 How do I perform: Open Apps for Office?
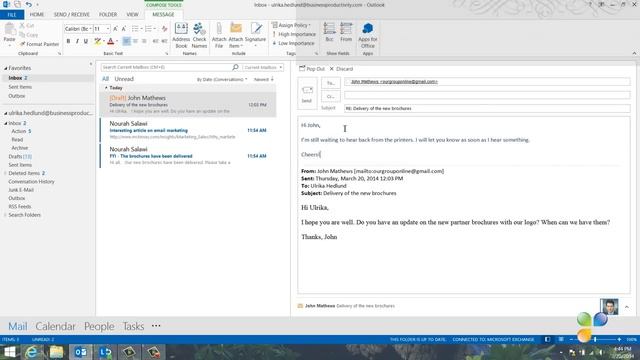[x=367, y=35]
